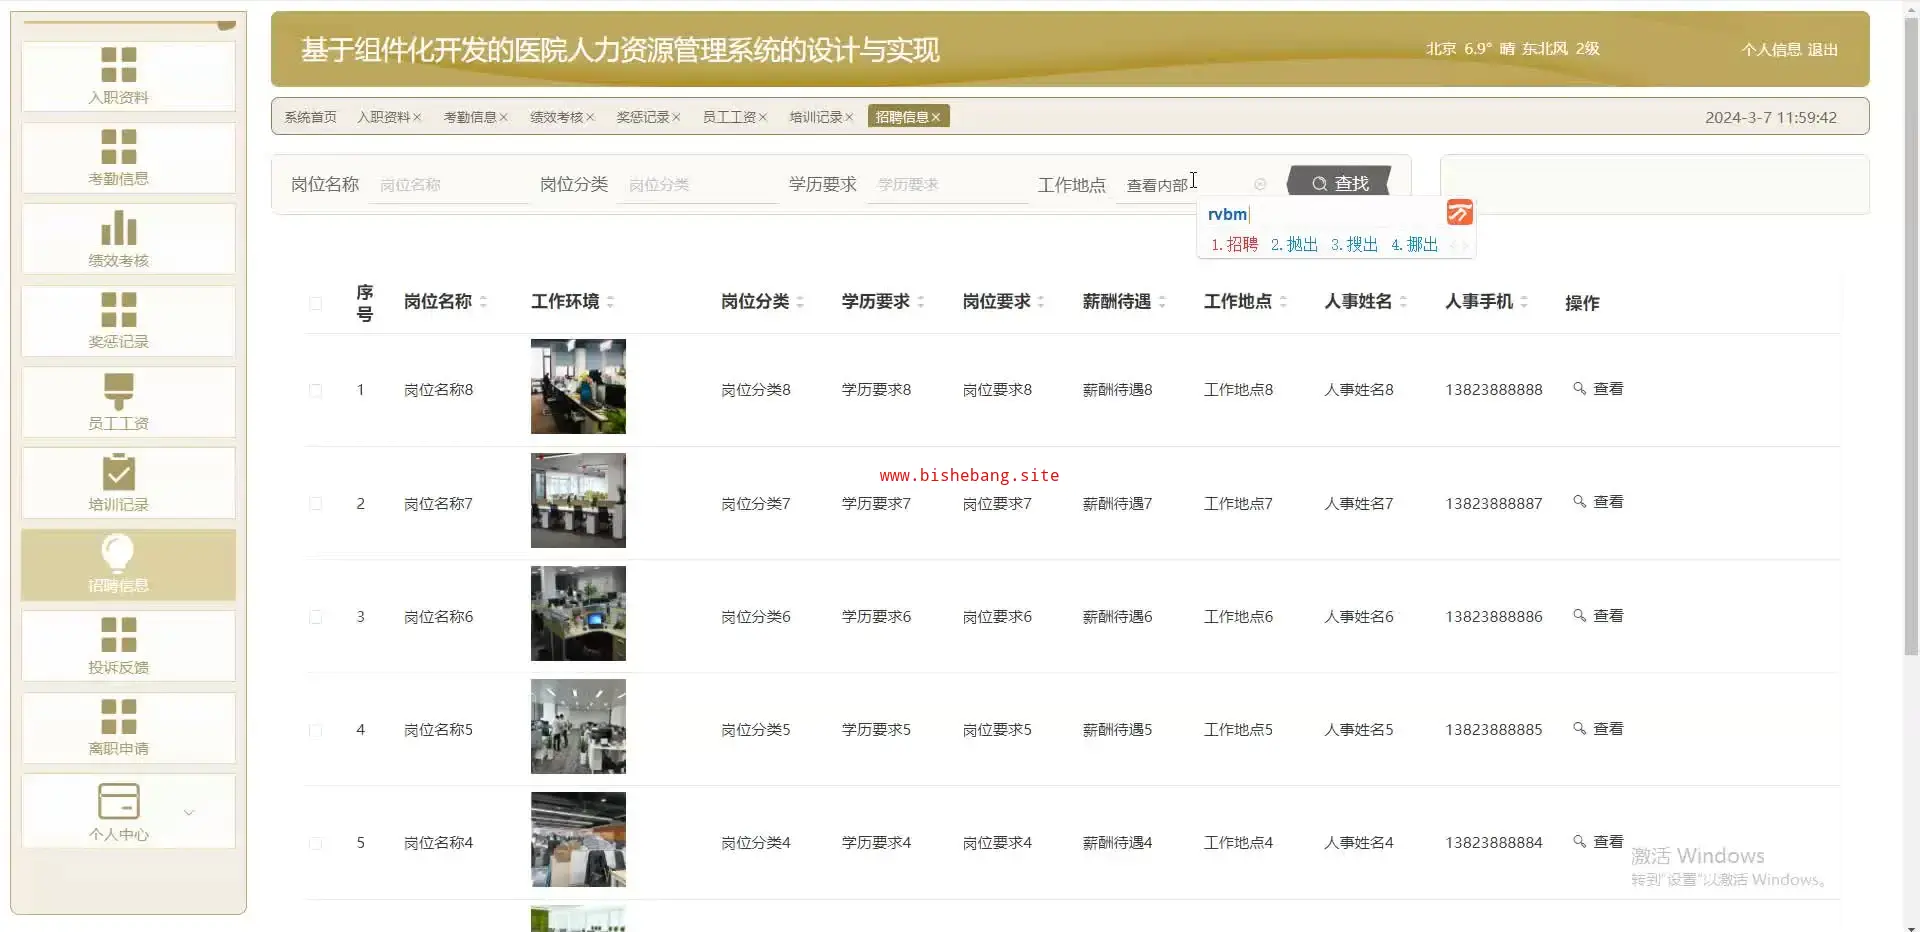Select the 投诉反馈 sidebar icon
Viewport: 1920px width, 932px height.
click(x=118, y=635)
